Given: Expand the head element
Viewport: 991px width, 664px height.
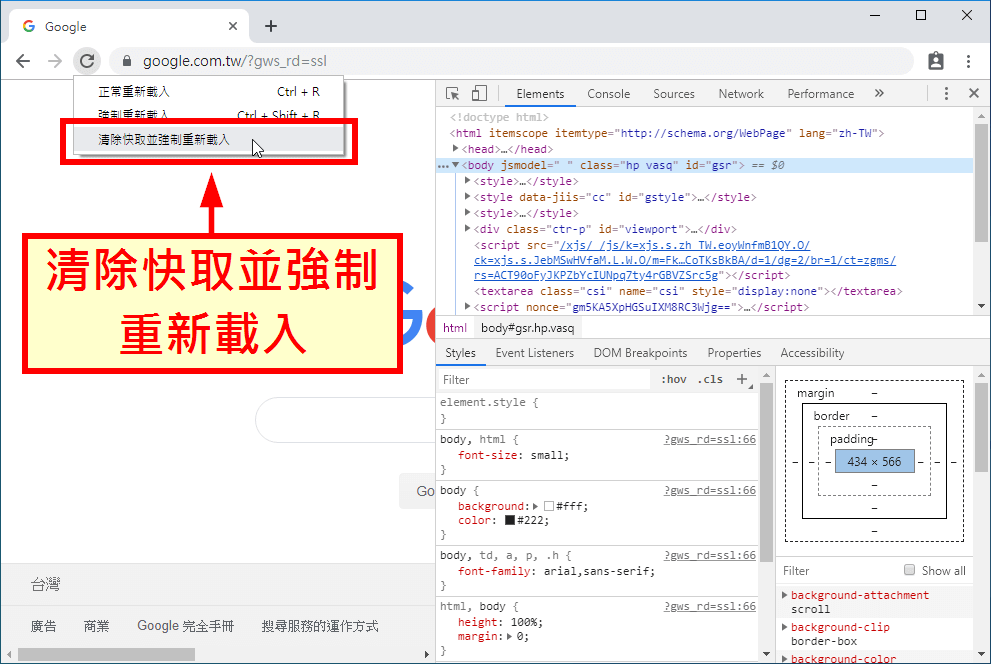Looking at the screenshot, I should (x=456, y=148).
